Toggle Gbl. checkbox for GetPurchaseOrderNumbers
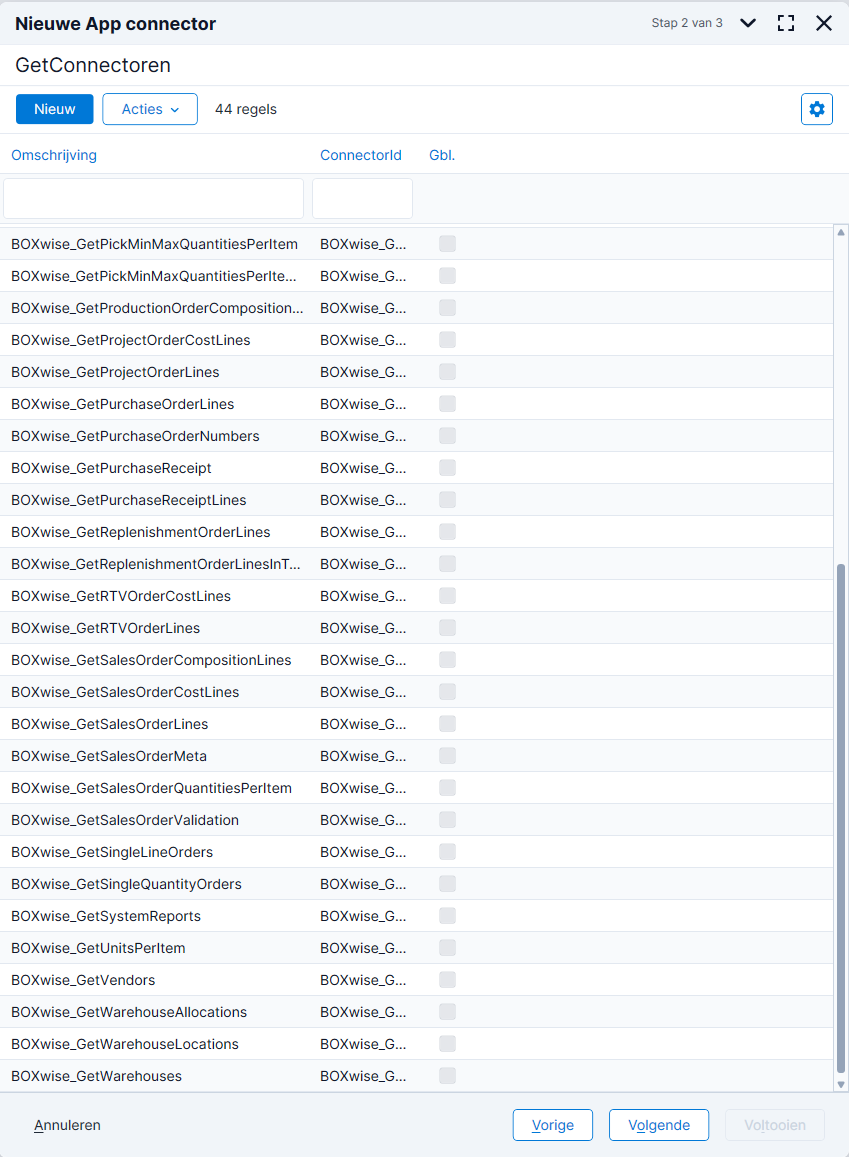 447,436
